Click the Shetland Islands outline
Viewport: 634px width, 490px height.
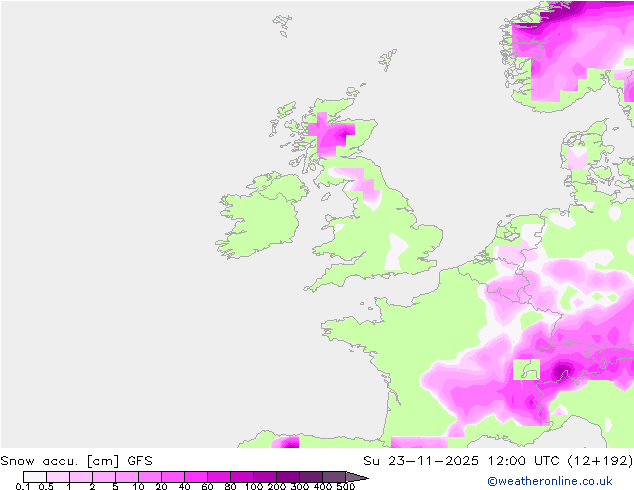pyautogui.click(x=388, y=60)
